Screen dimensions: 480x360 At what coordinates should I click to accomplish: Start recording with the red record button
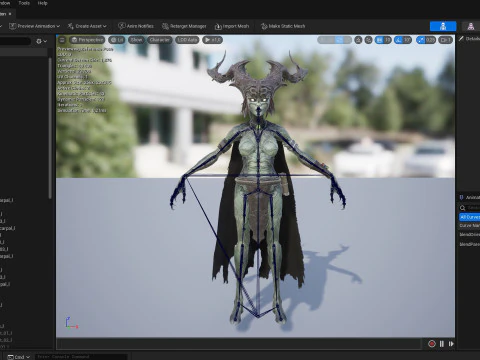click(432, 344)
